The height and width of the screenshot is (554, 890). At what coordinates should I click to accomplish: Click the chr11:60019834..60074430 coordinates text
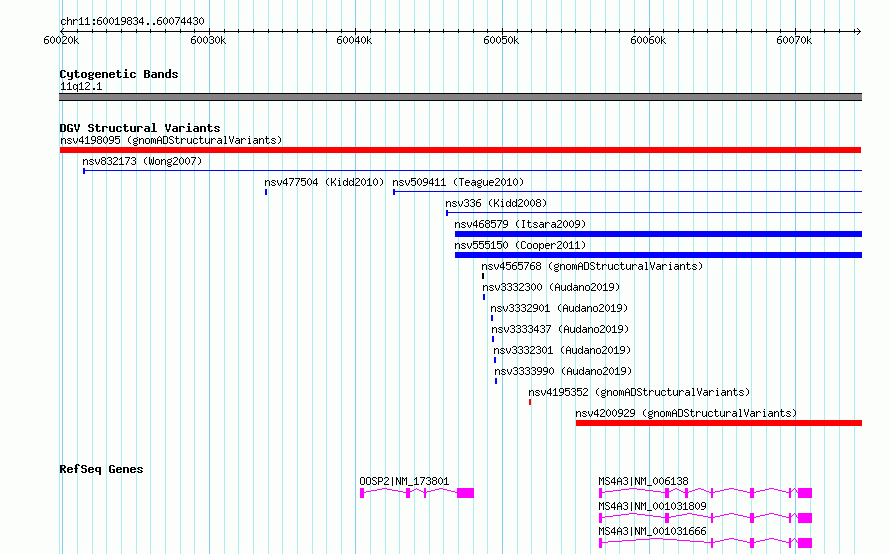132,22
